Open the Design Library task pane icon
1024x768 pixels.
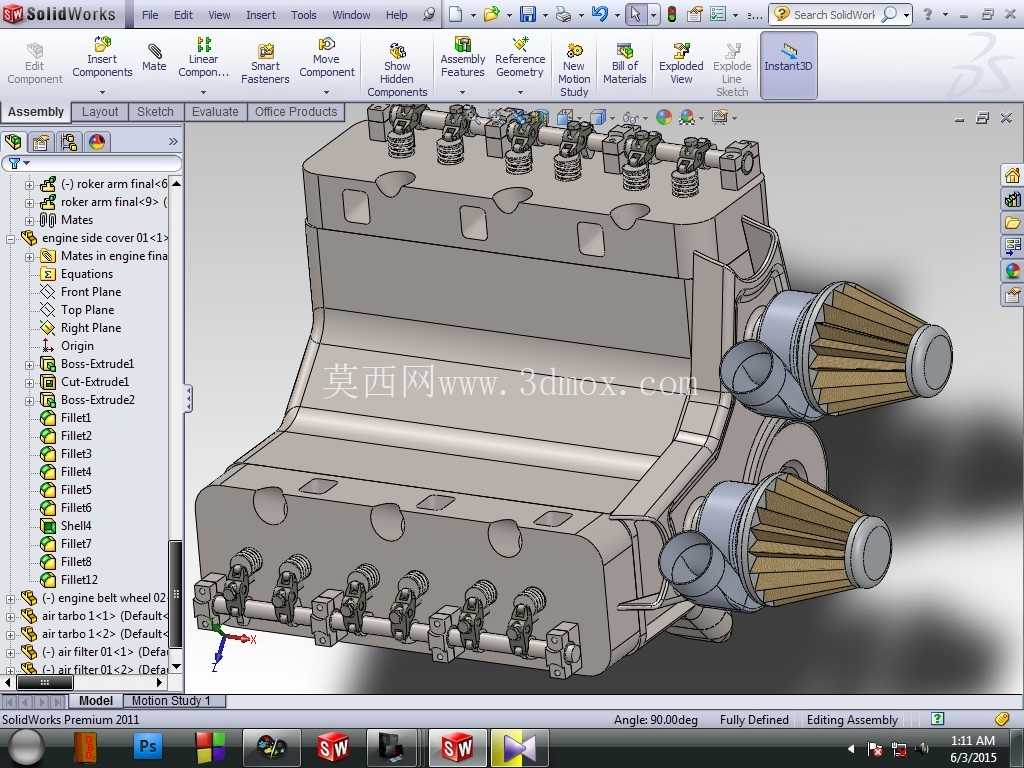[x=1012, y=199]
